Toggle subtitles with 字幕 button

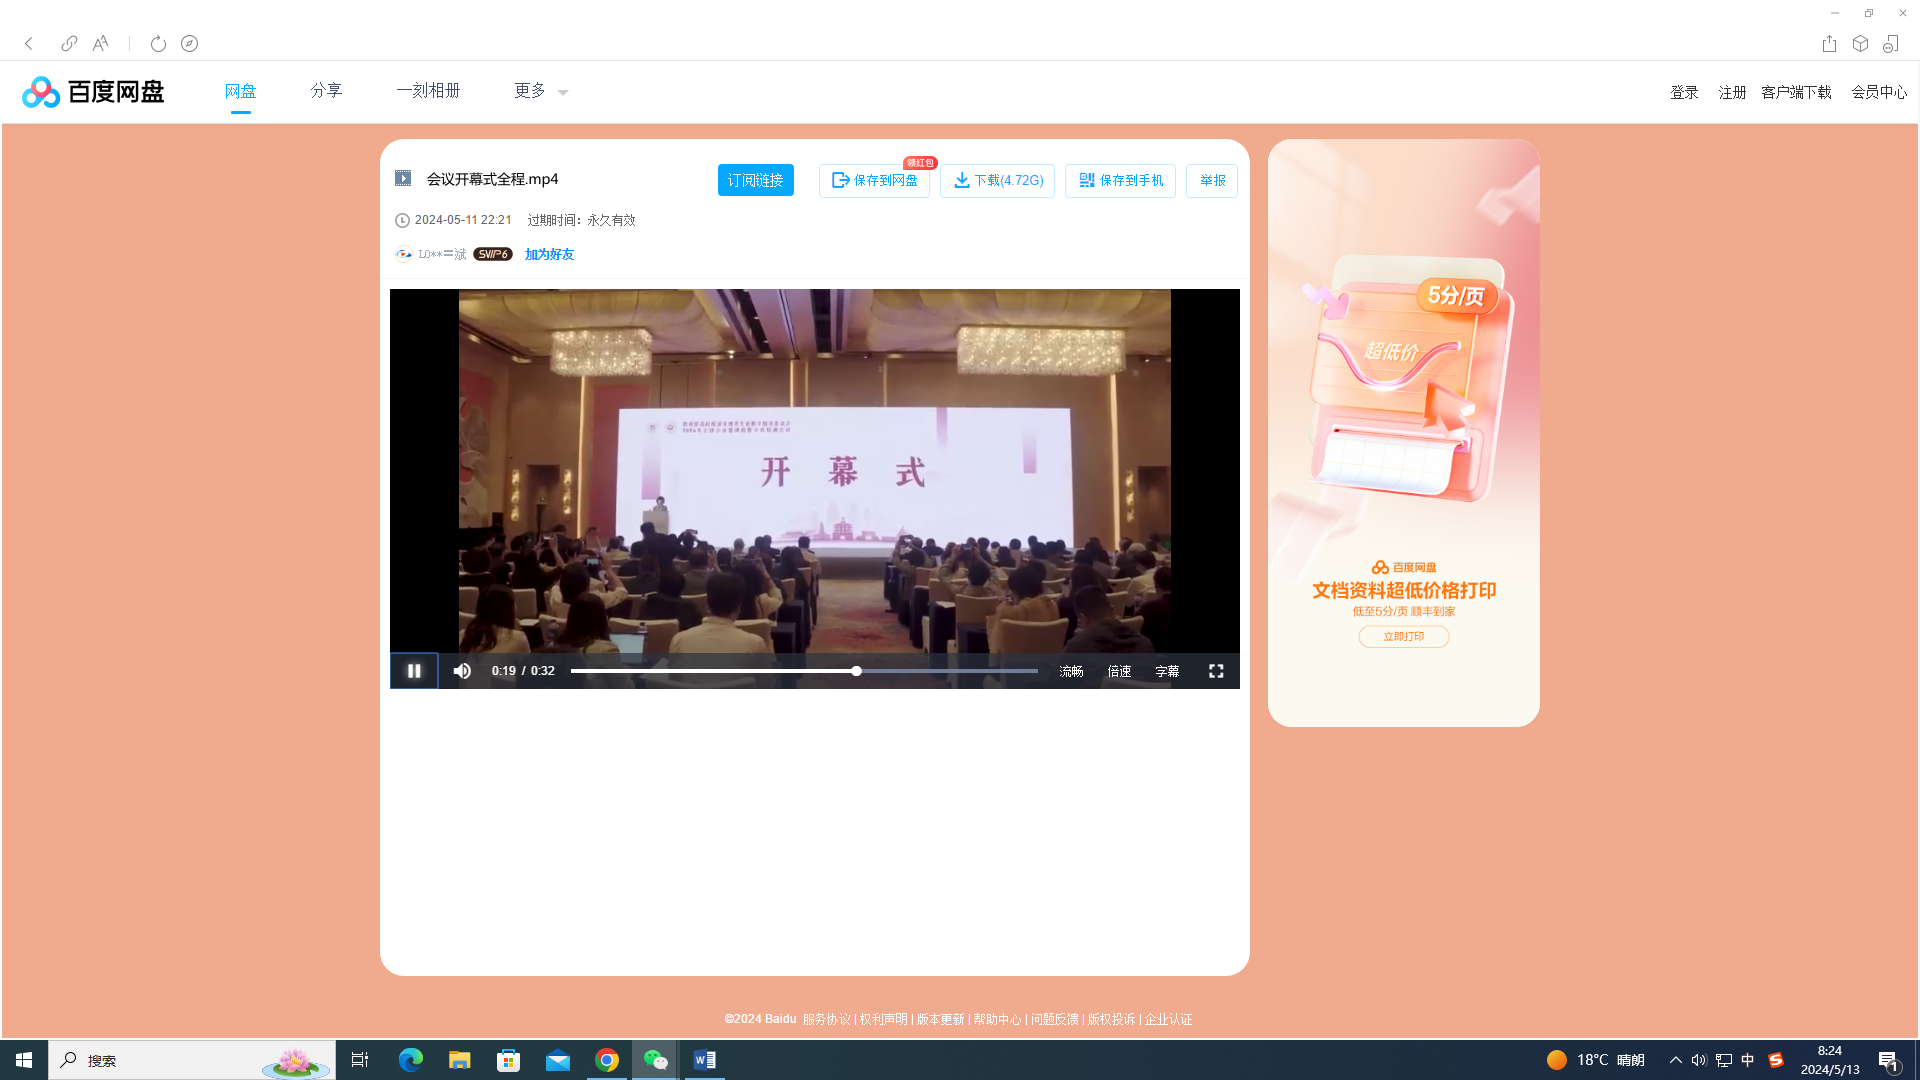[1167, 671]
